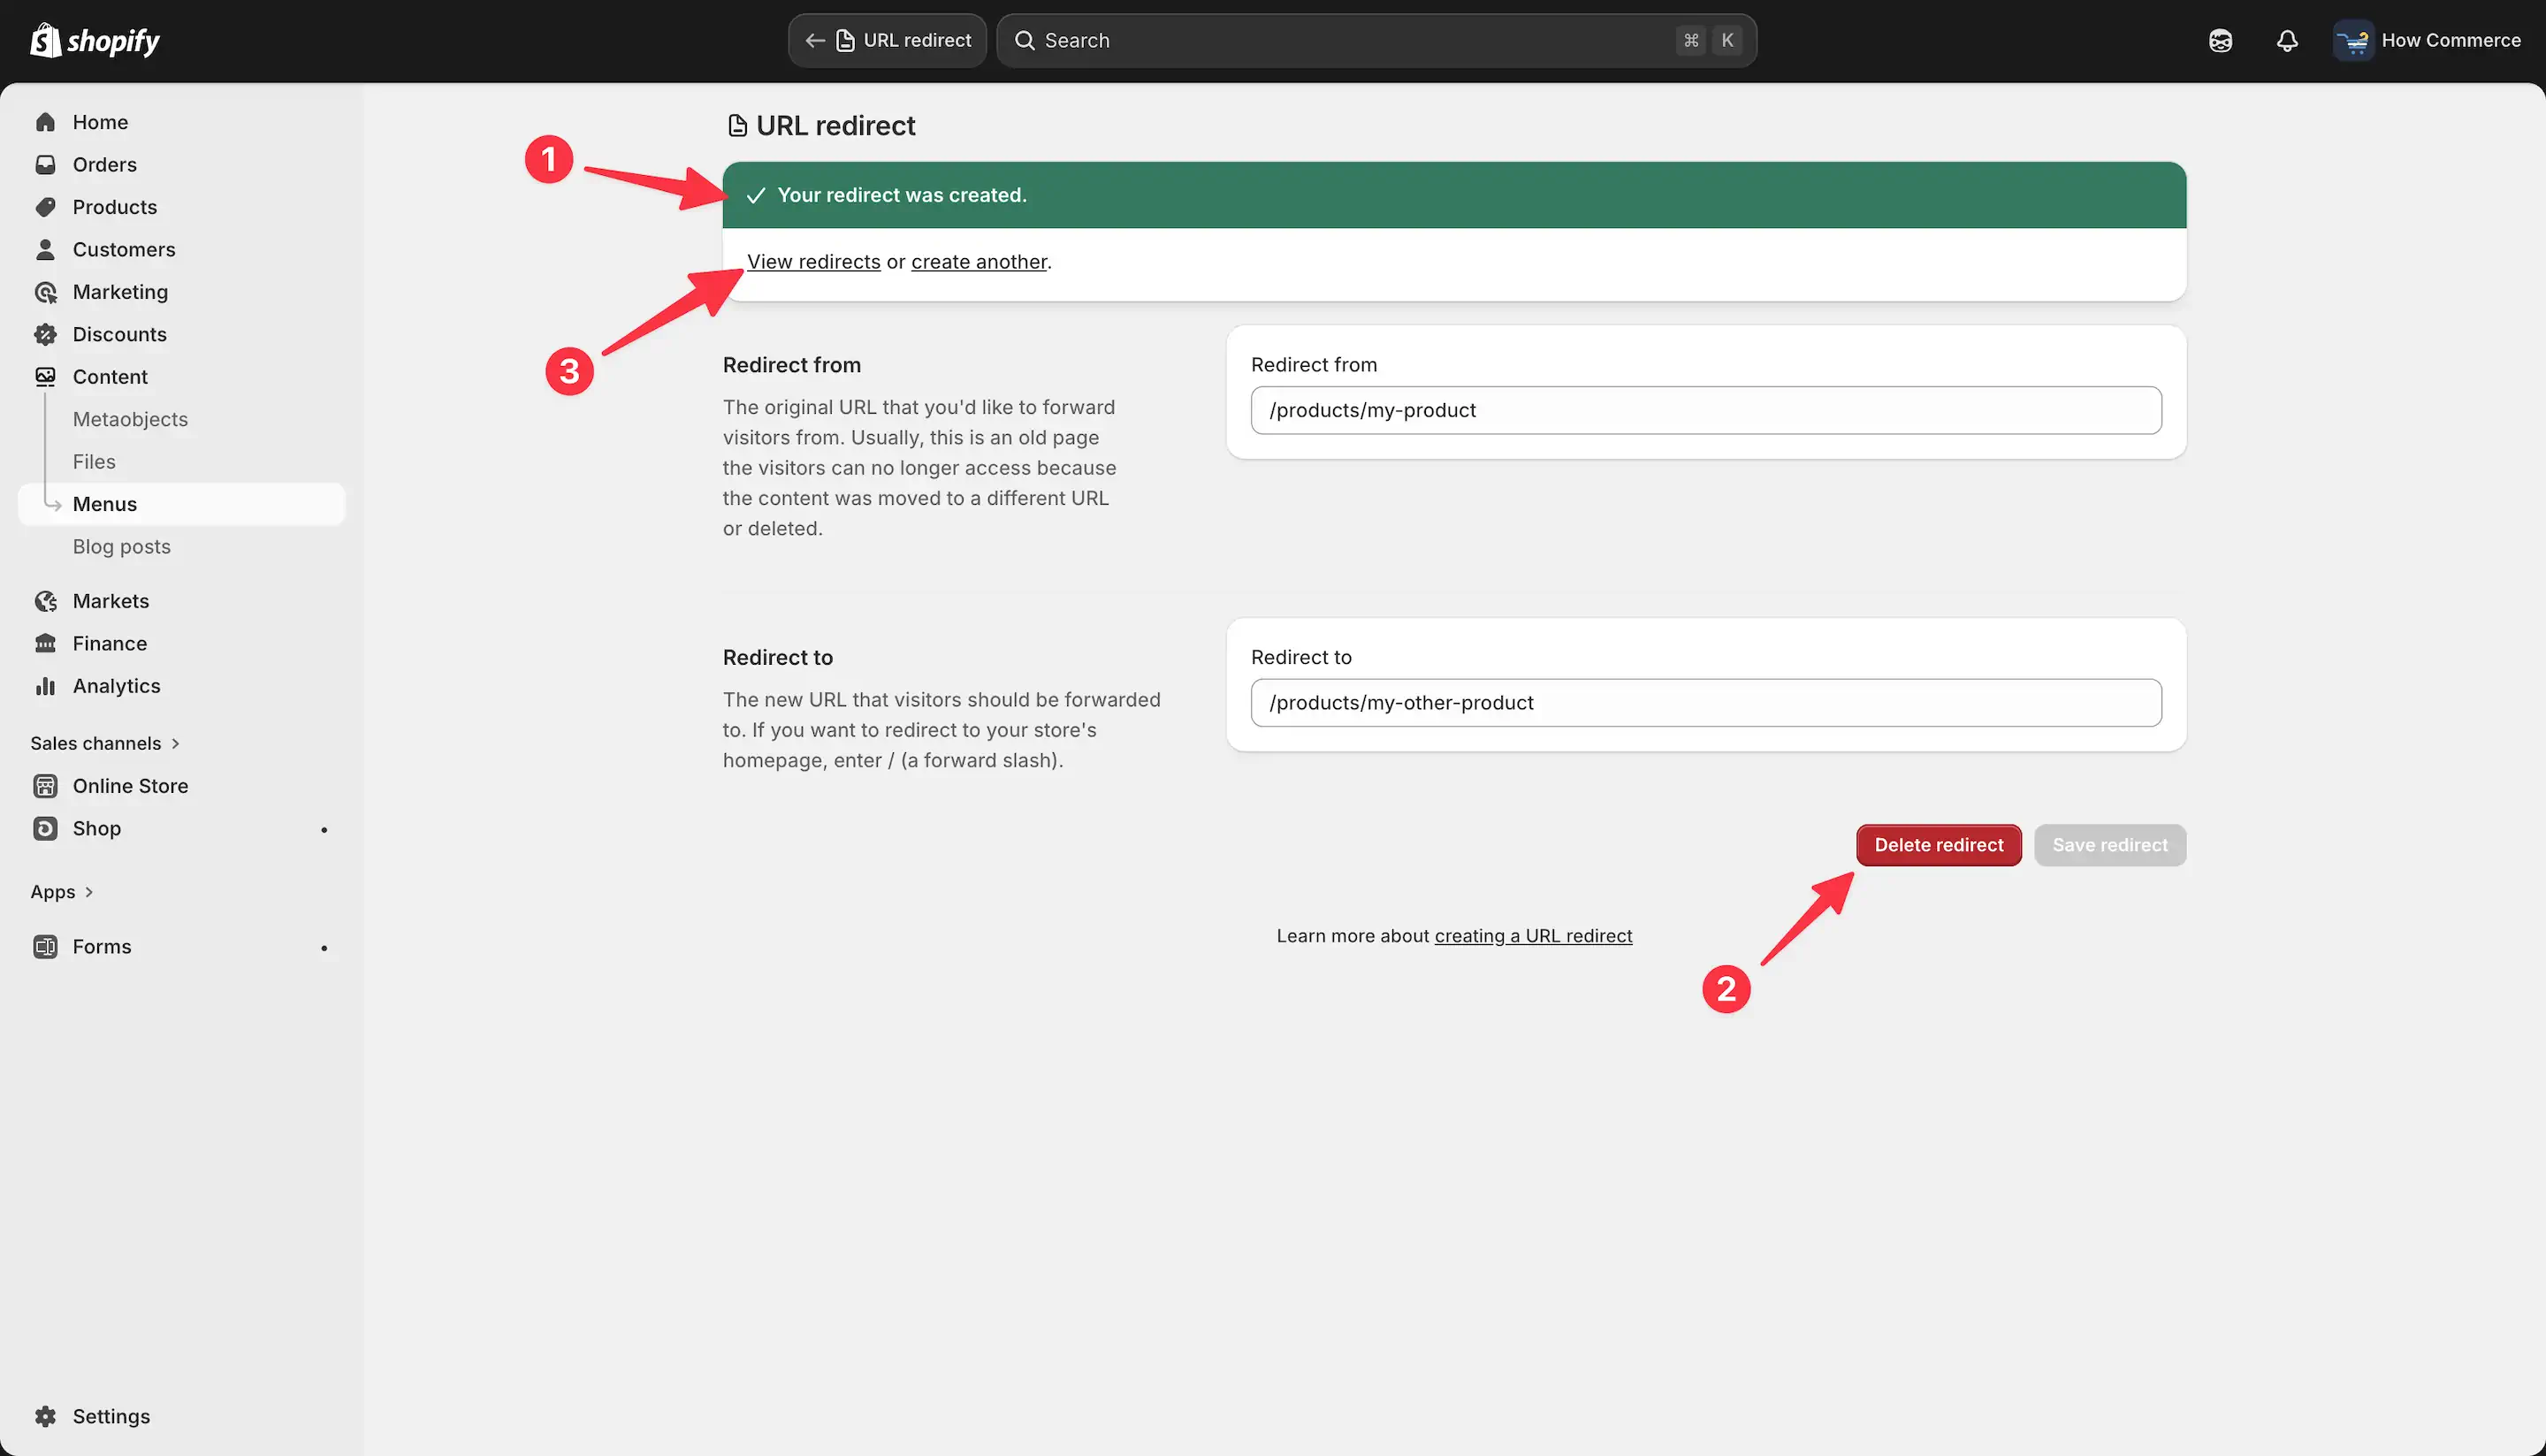Screen dimensions: 2546x1456
Task: Open Discounts in the sidebar
Action: (182, 334)
